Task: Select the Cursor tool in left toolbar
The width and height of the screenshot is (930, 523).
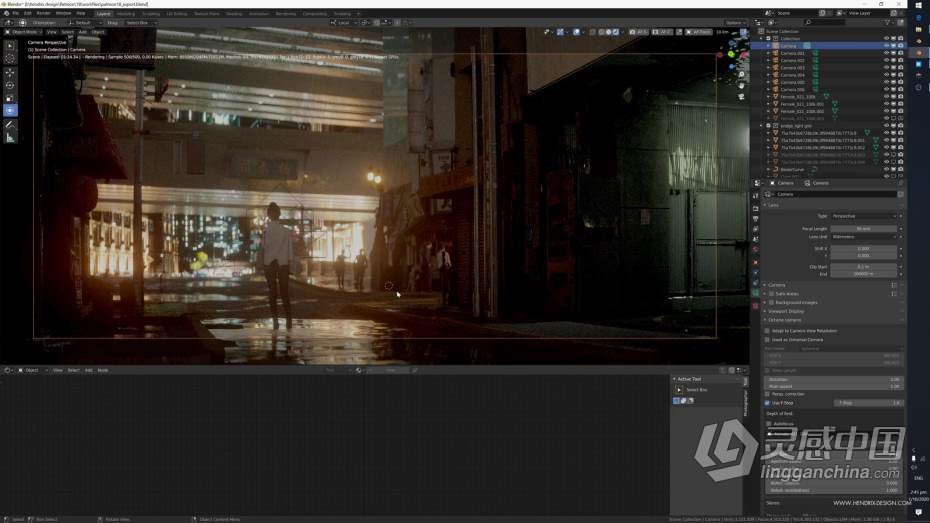Action: pyautogui.click(x=10, y=58)
